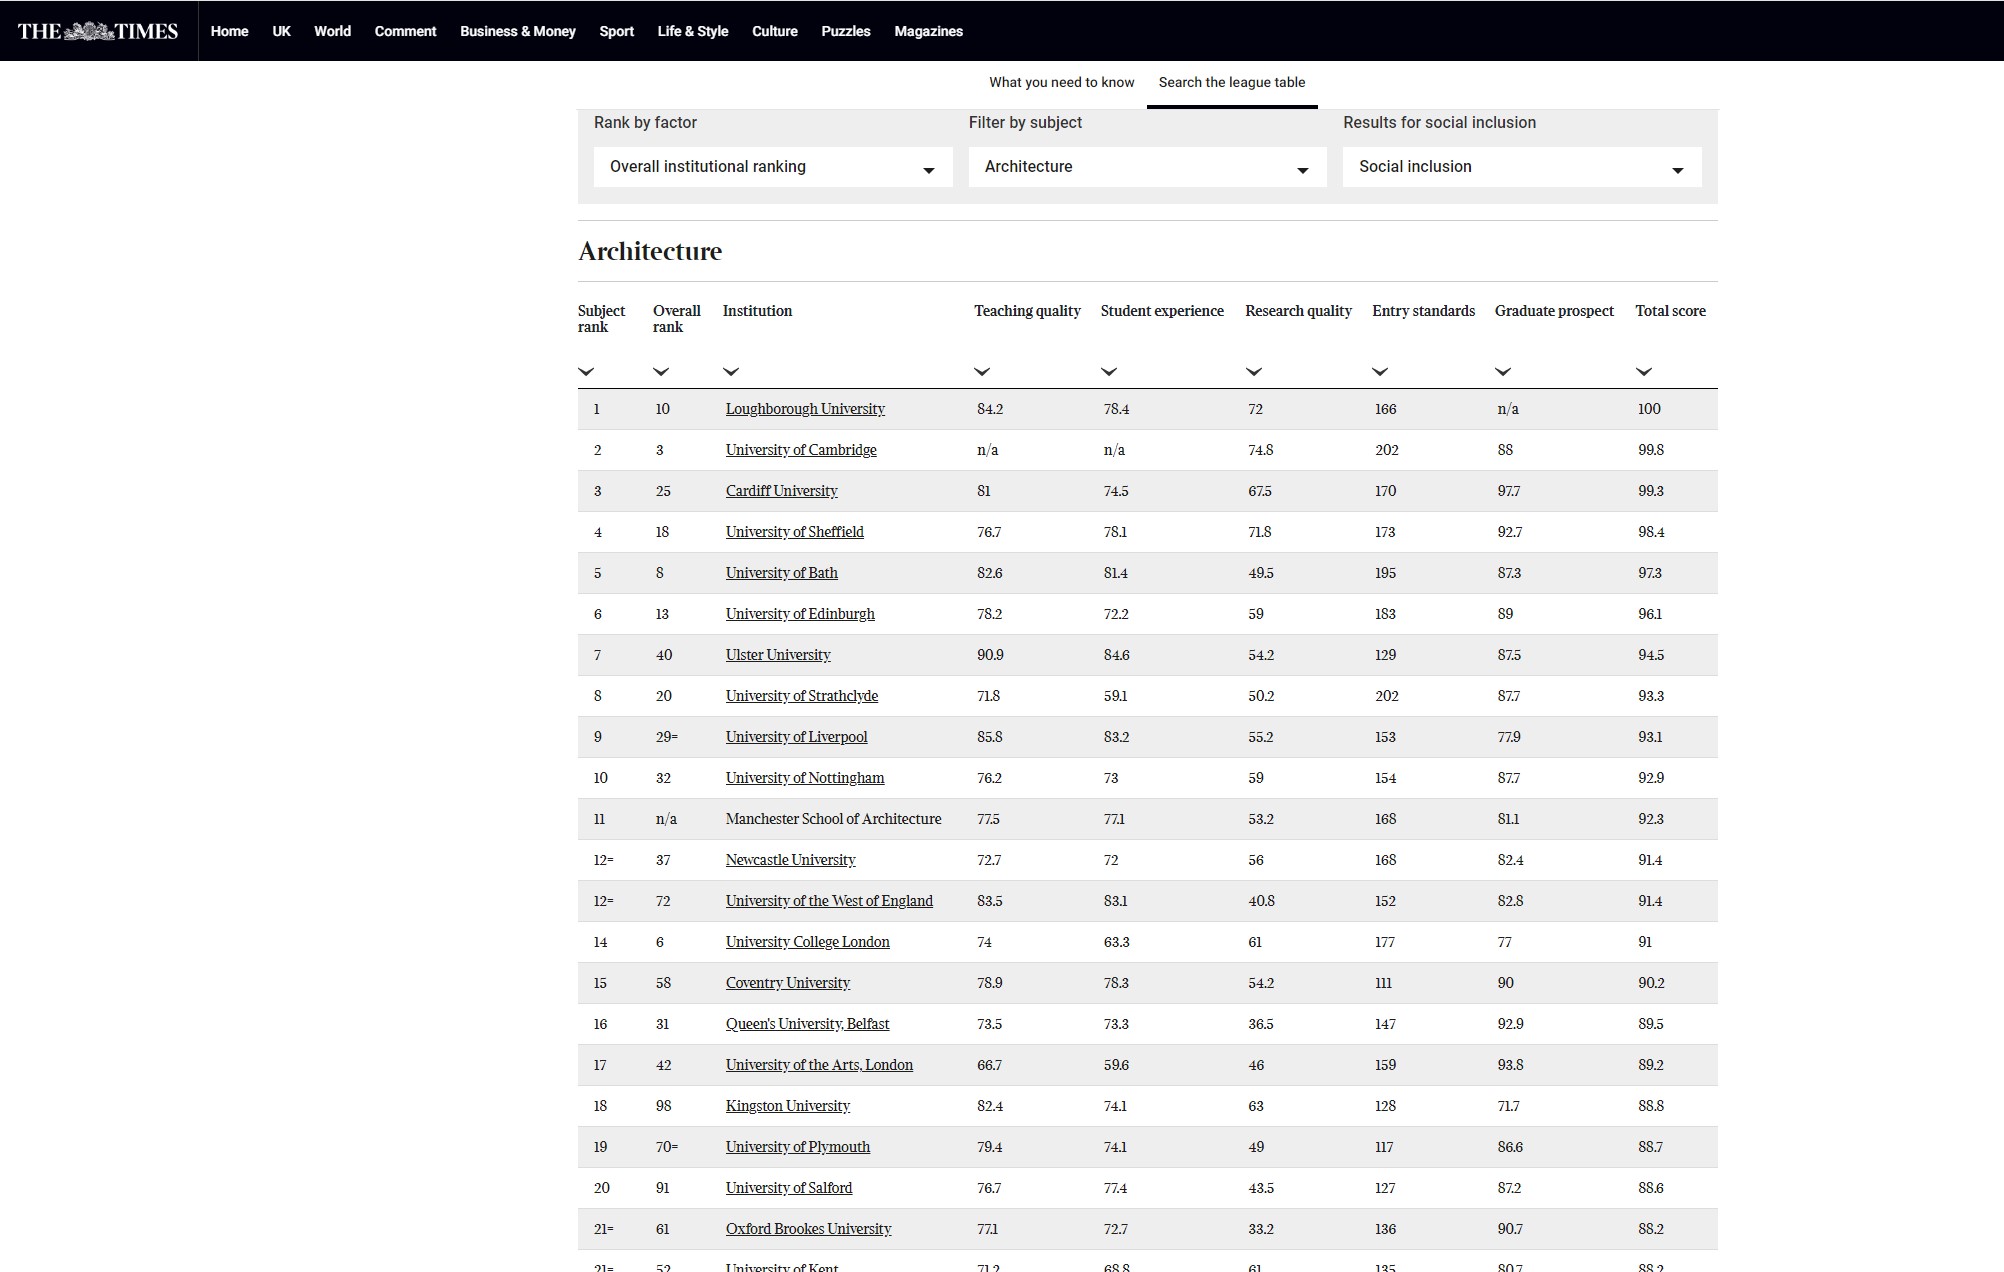Sort by Total score chevron
Screen dimensions: 2004x1272
pyautogui.click(x=1643, y=372)
